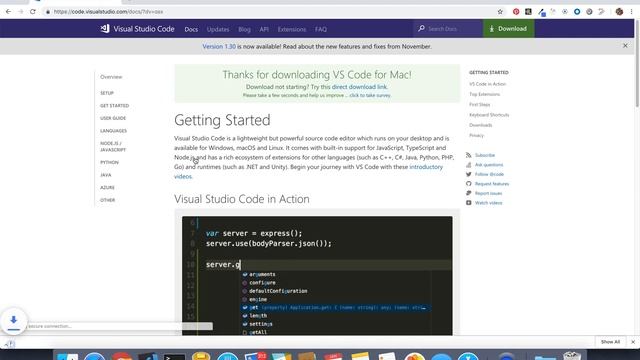Reload the page with the refresh icon

click(33, 12)
